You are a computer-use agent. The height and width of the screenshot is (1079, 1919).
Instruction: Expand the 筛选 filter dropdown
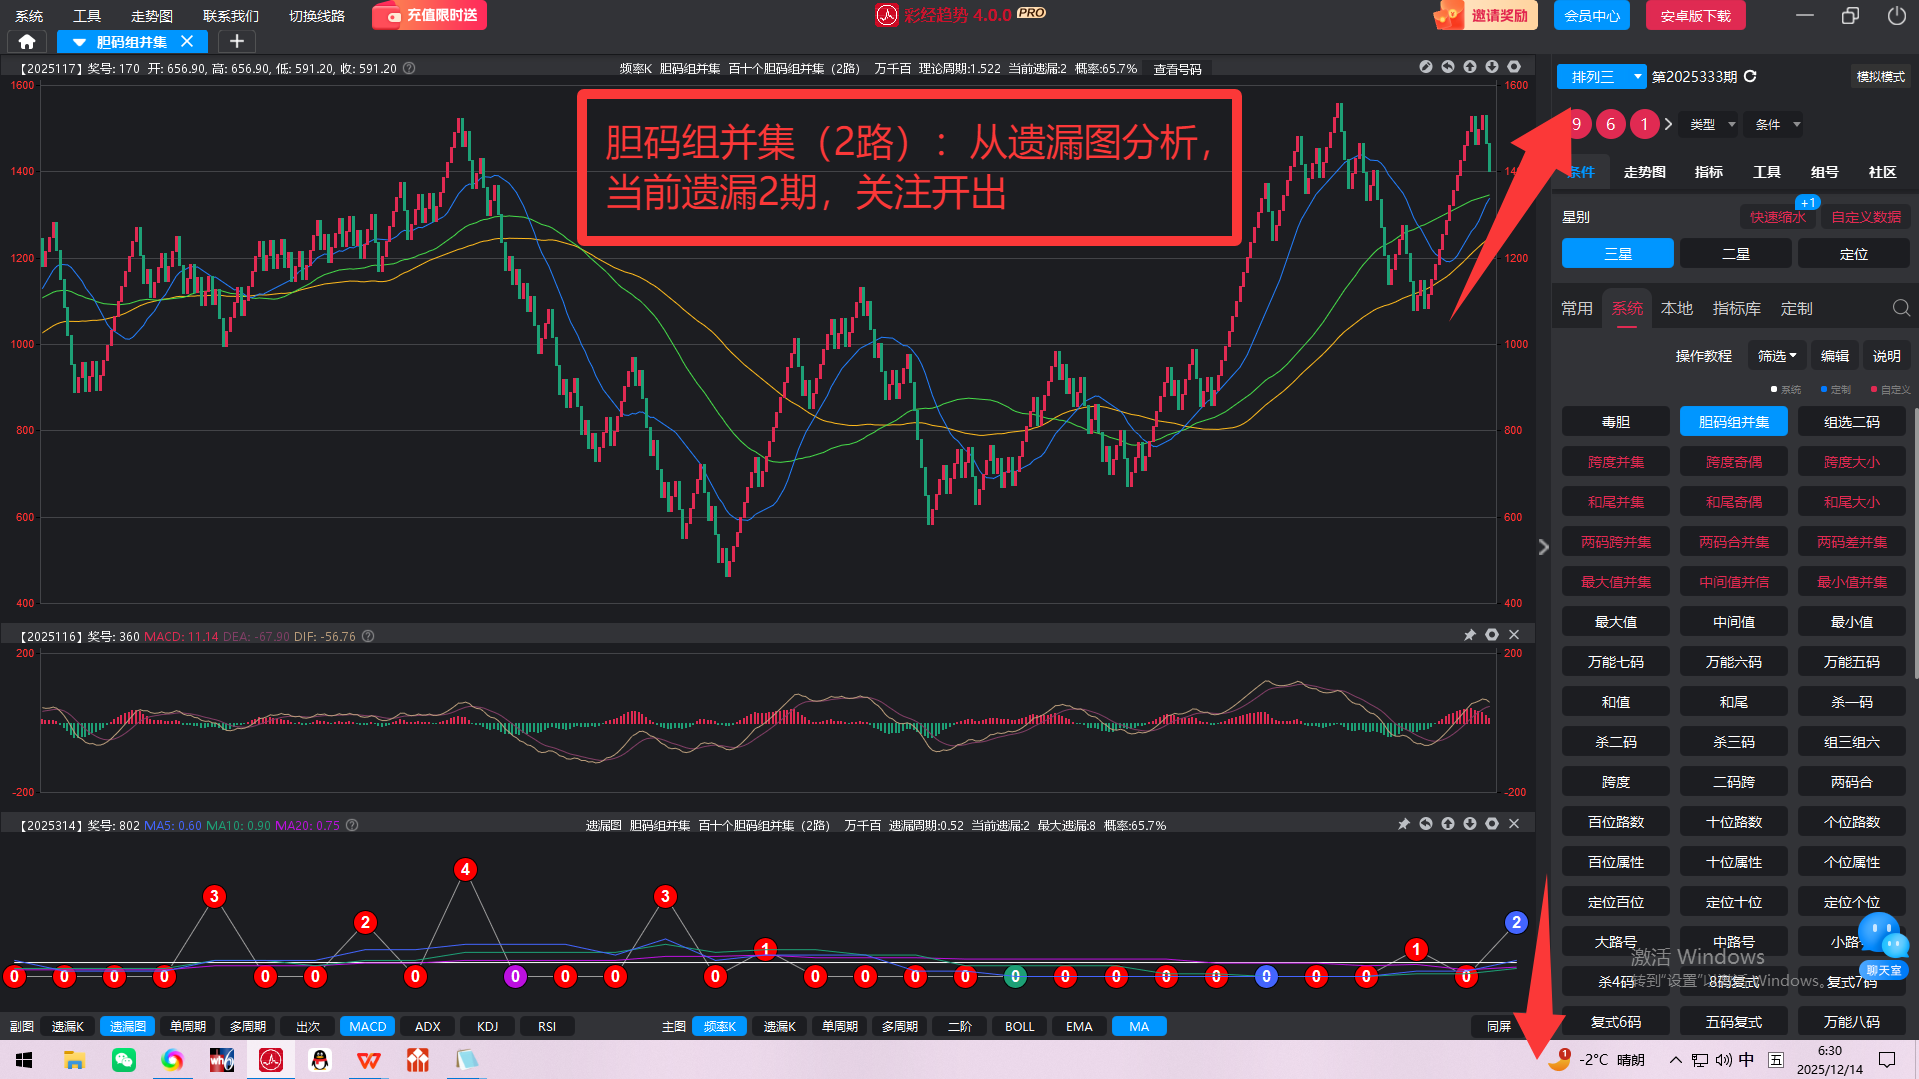pyautogui.click(x=1777, y=356)
